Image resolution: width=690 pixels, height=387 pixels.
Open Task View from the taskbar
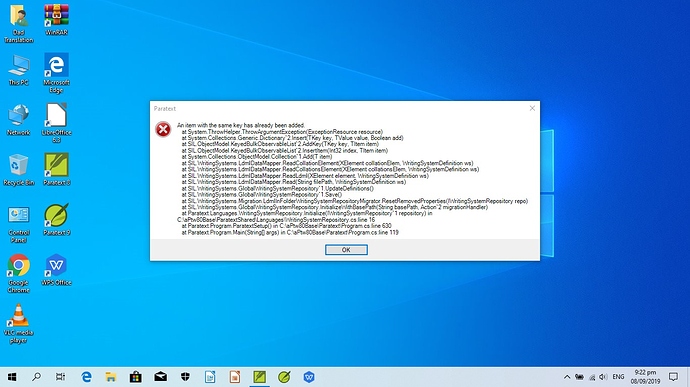click(60, 377)
